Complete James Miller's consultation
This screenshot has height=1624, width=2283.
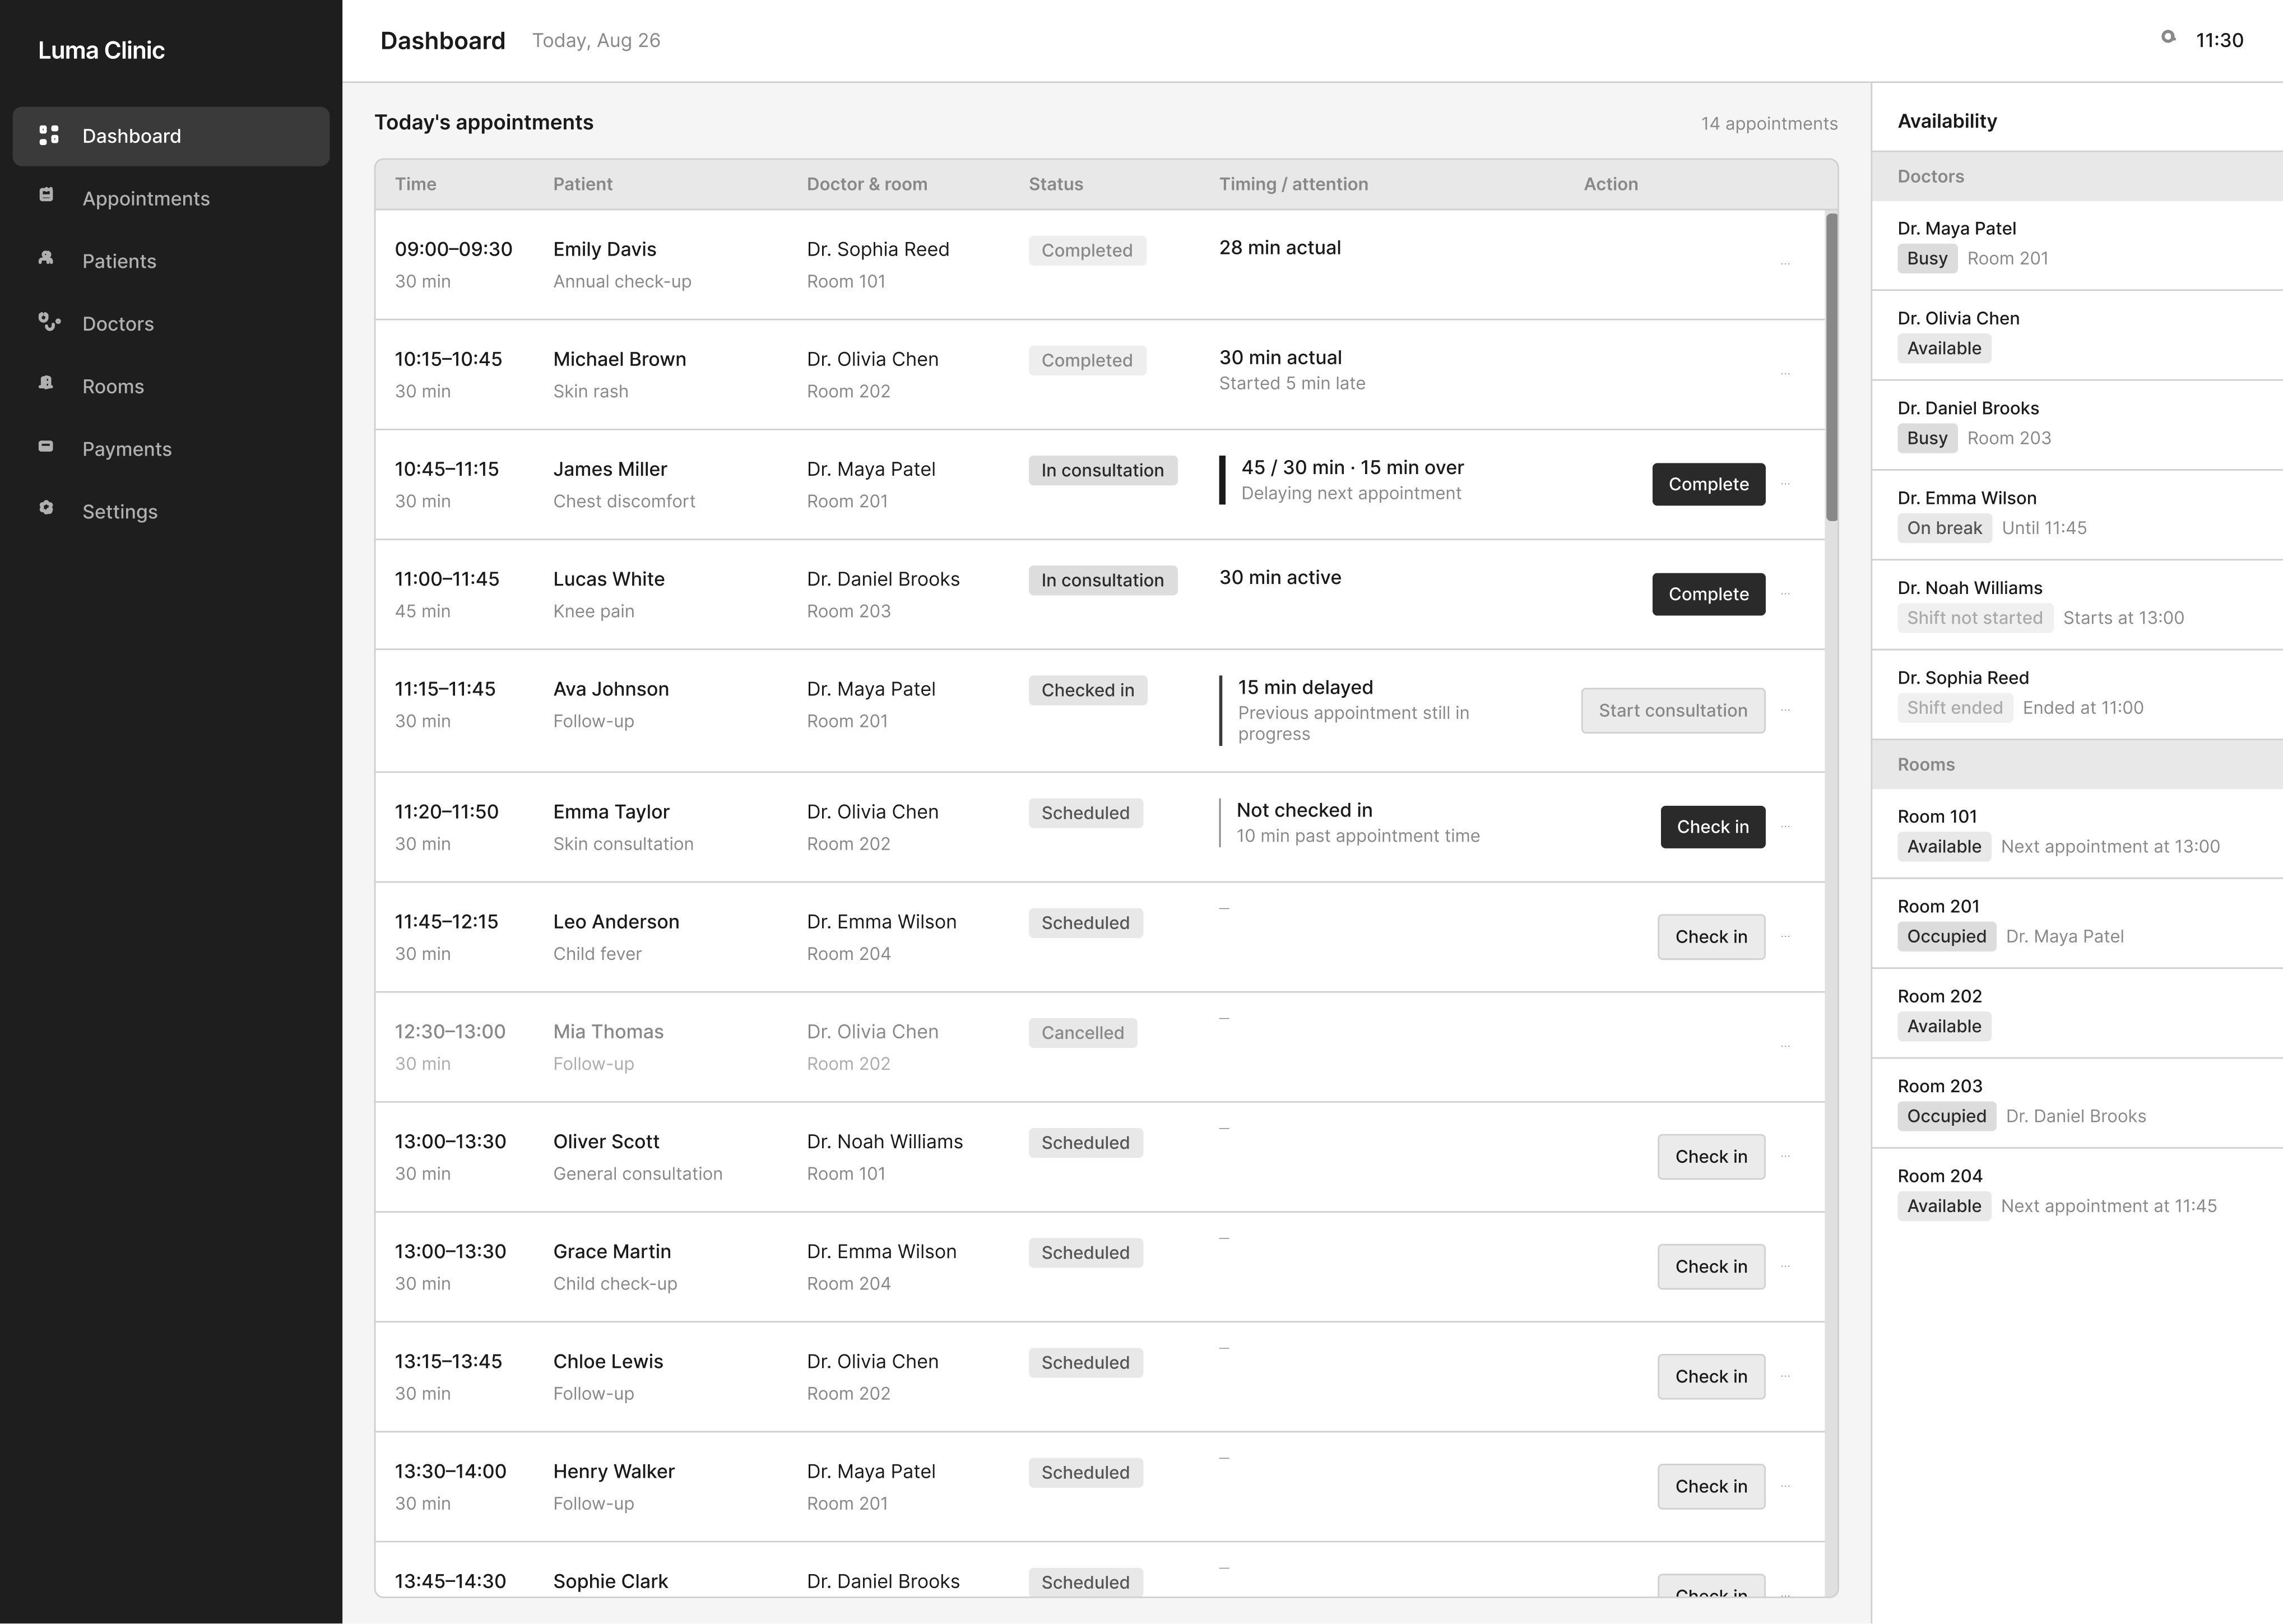click(x=1708, y=484)
